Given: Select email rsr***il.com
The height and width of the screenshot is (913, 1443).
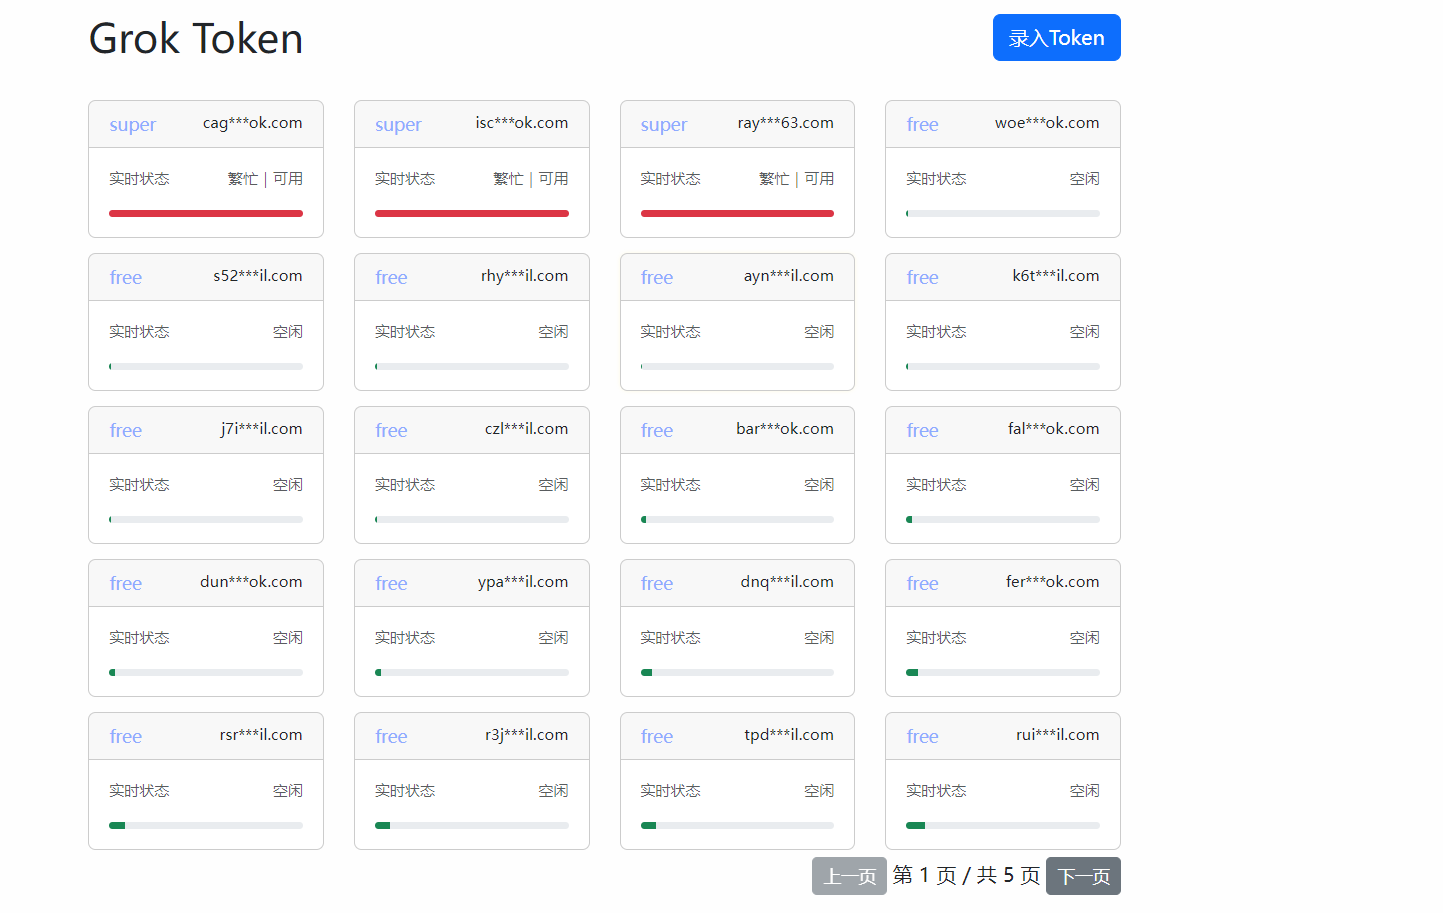Looking at the screenshot, I should [x=260, y=735].
